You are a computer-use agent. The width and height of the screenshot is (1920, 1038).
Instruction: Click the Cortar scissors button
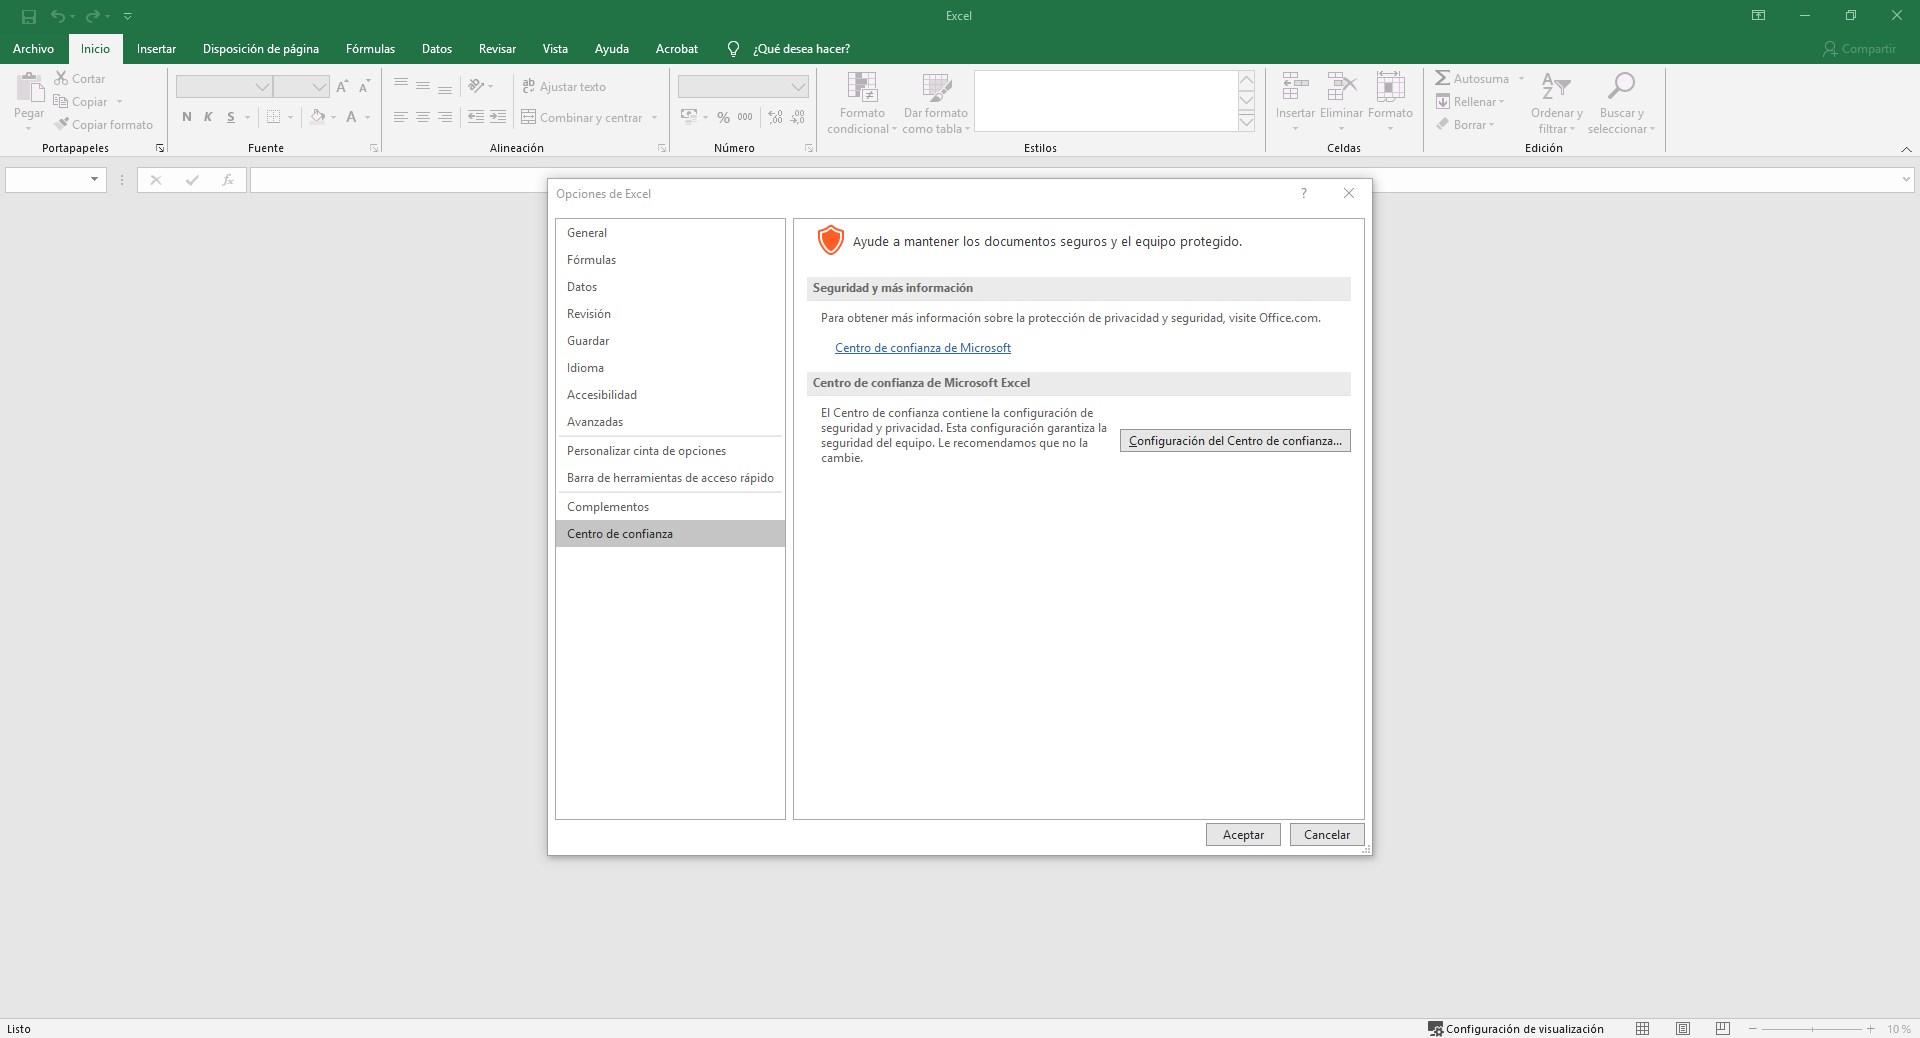point(80,78)
